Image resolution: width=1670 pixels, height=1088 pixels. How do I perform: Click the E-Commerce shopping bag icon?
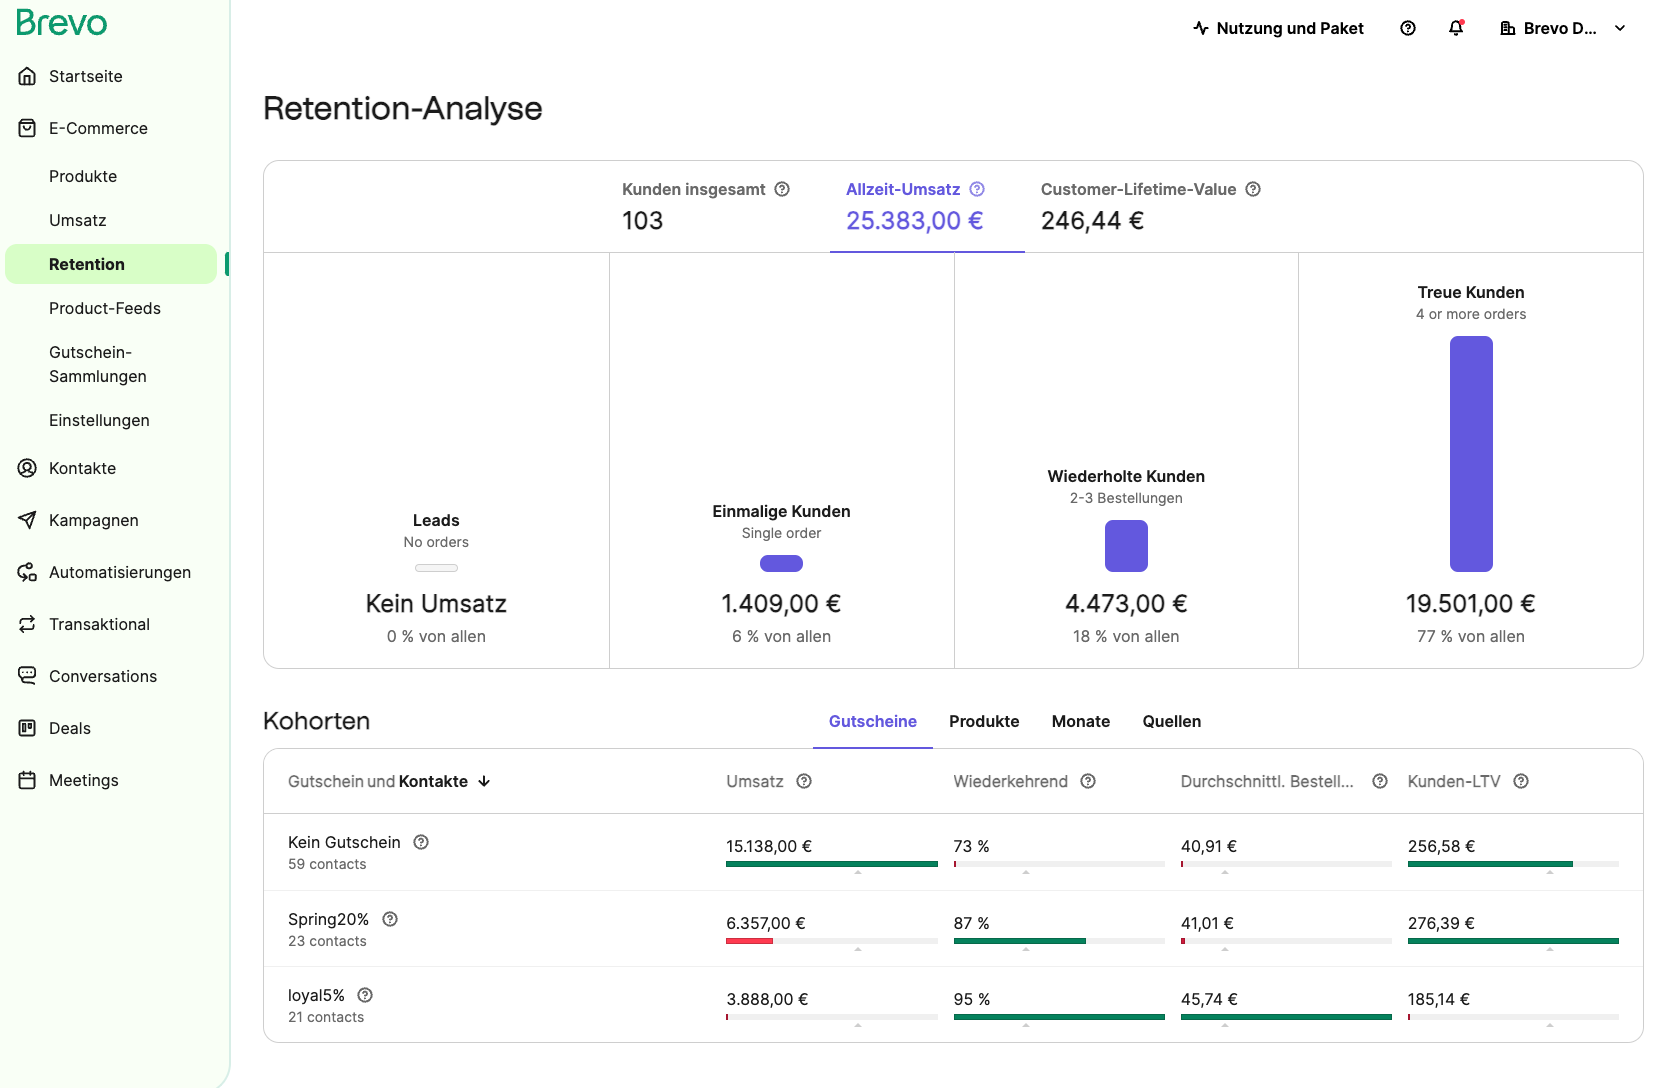pos(28,128)
